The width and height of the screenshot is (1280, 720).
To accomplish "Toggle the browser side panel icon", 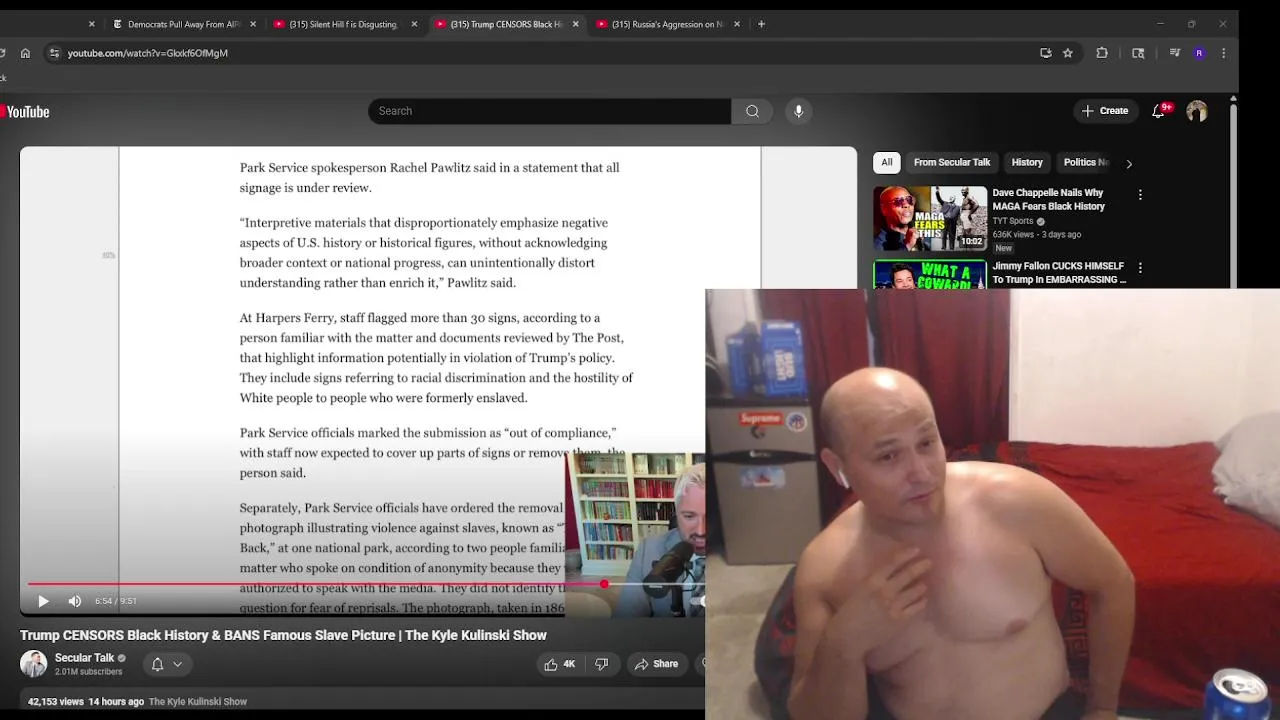I will click(x=1138, y=53).
